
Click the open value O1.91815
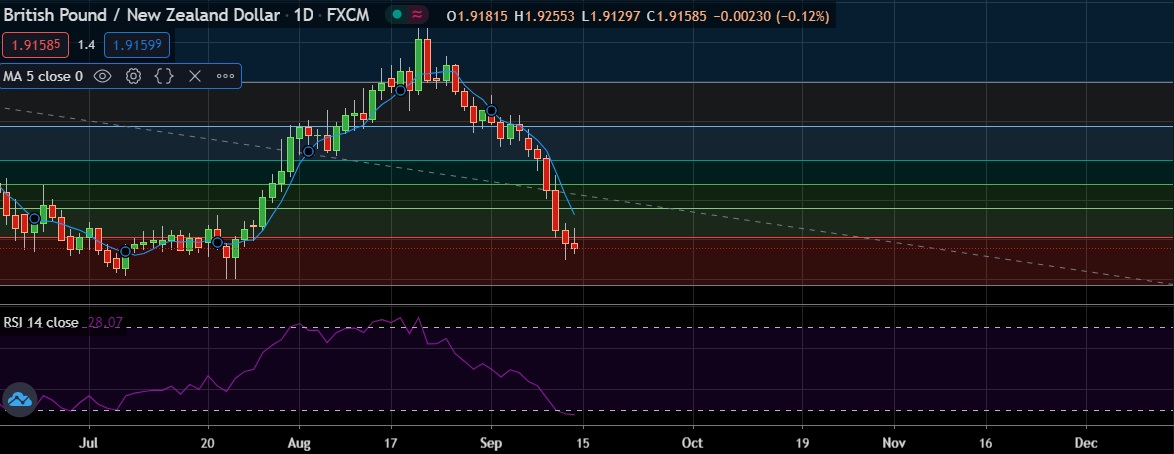coord(477,16)
